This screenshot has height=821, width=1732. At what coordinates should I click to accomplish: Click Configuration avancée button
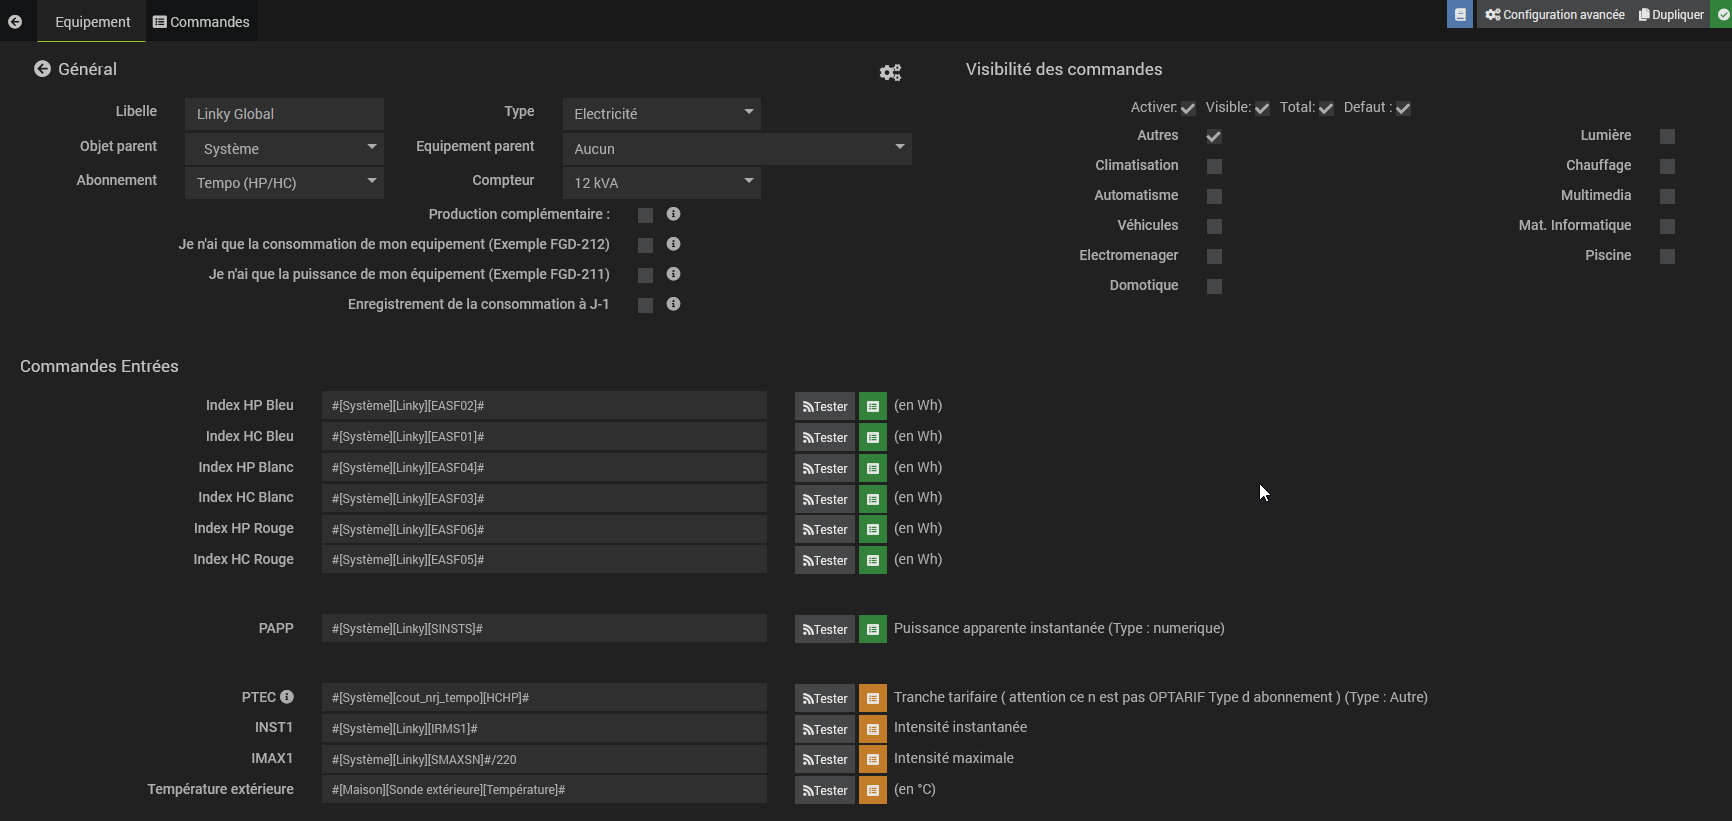[x=1555, y=14]
